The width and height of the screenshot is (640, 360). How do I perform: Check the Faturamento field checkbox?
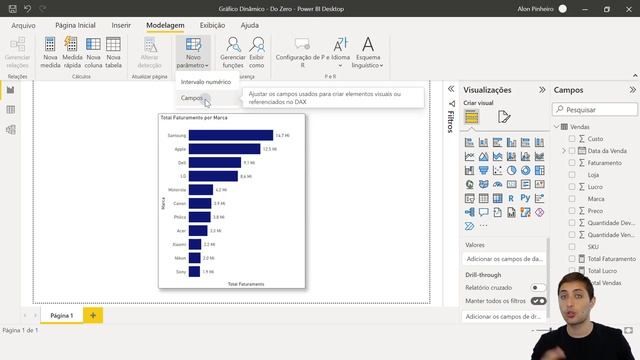pos(572,162)
